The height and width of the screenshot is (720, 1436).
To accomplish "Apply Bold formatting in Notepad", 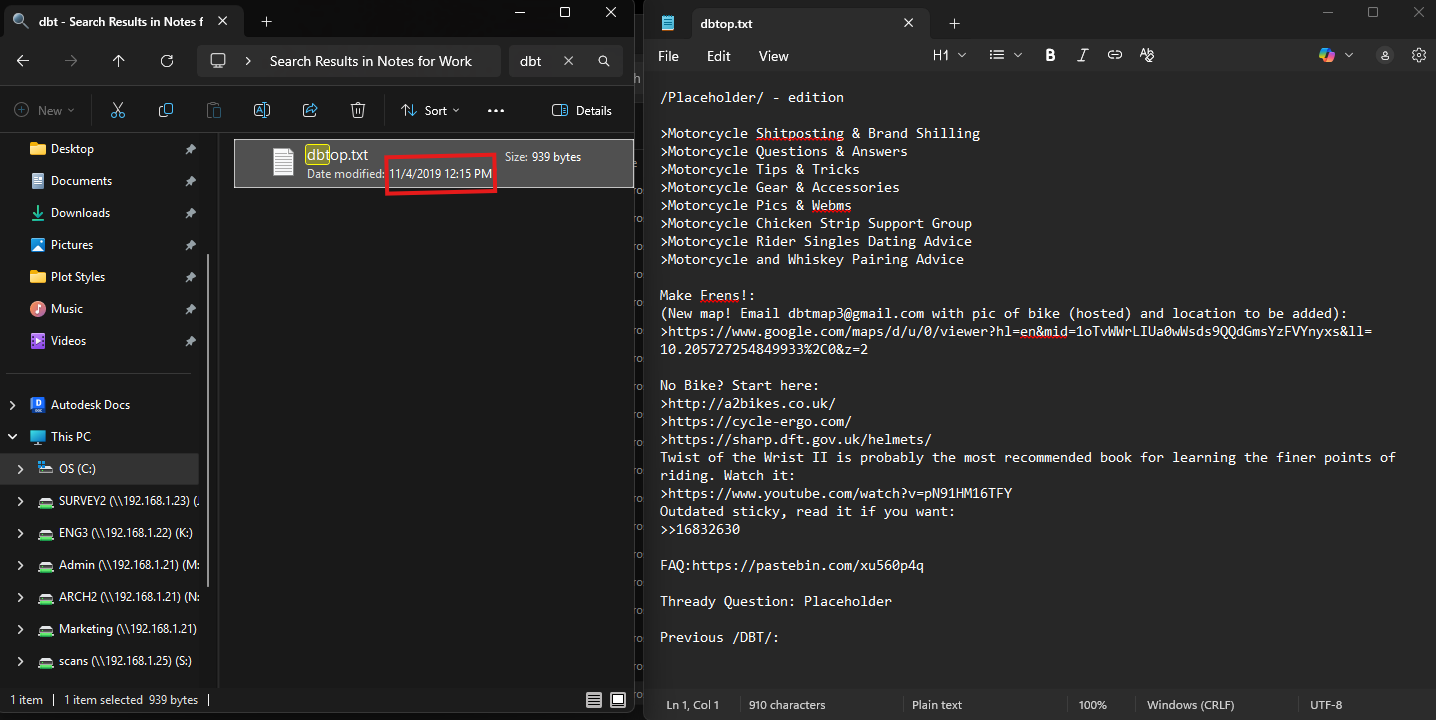I will (1050, 56).
